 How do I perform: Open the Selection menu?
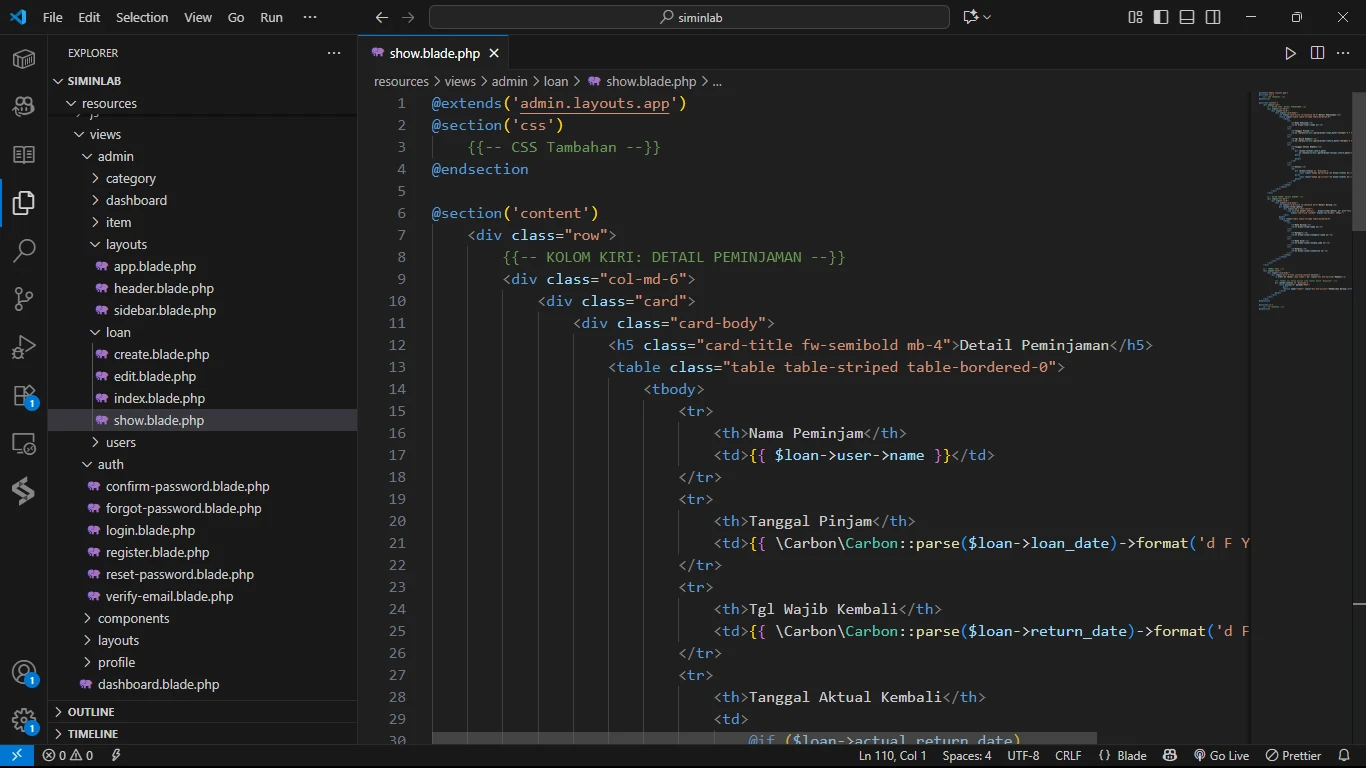pyautogui.click(x=142, y=17)
